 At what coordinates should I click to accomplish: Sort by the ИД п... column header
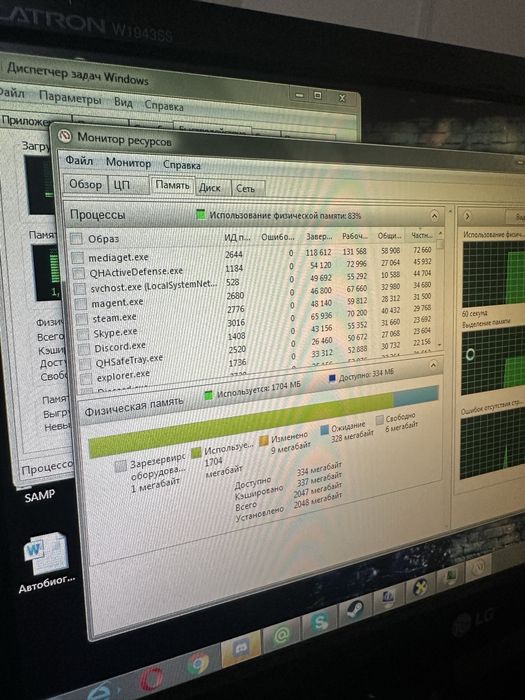click(237, 237)
